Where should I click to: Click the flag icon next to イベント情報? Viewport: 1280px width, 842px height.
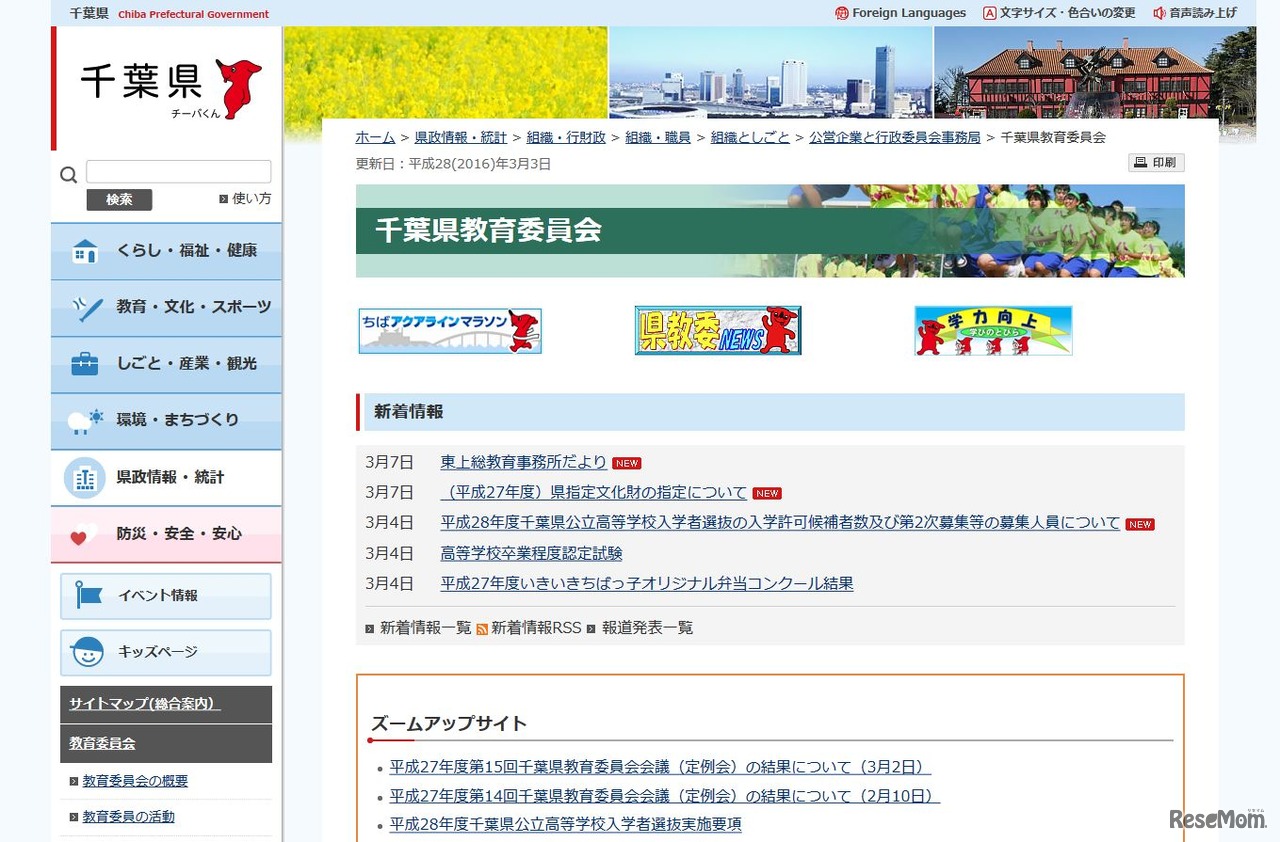88,596
